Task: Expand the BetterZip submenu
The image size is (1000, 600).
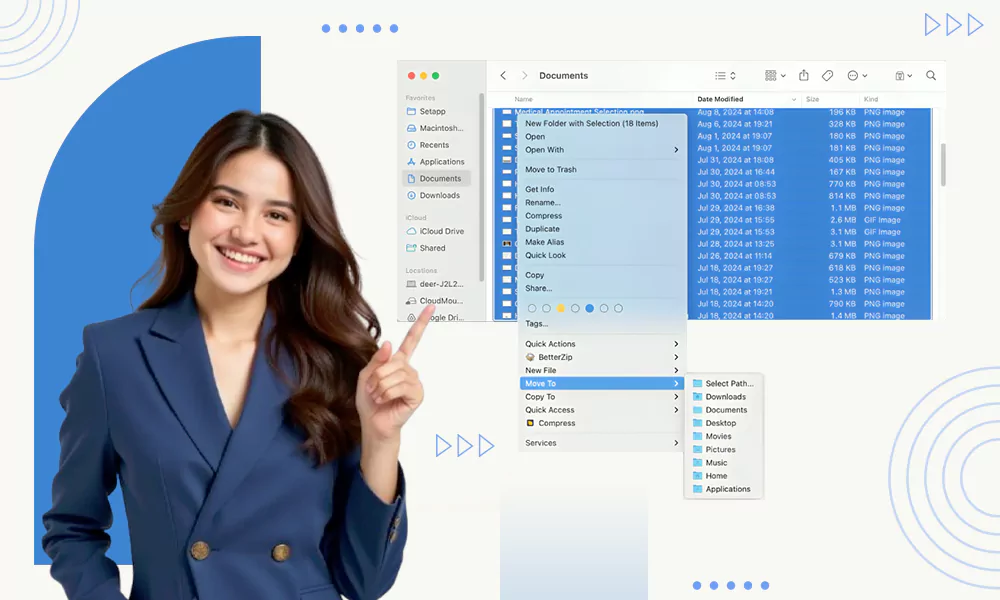Action: (x=601, y=357)
